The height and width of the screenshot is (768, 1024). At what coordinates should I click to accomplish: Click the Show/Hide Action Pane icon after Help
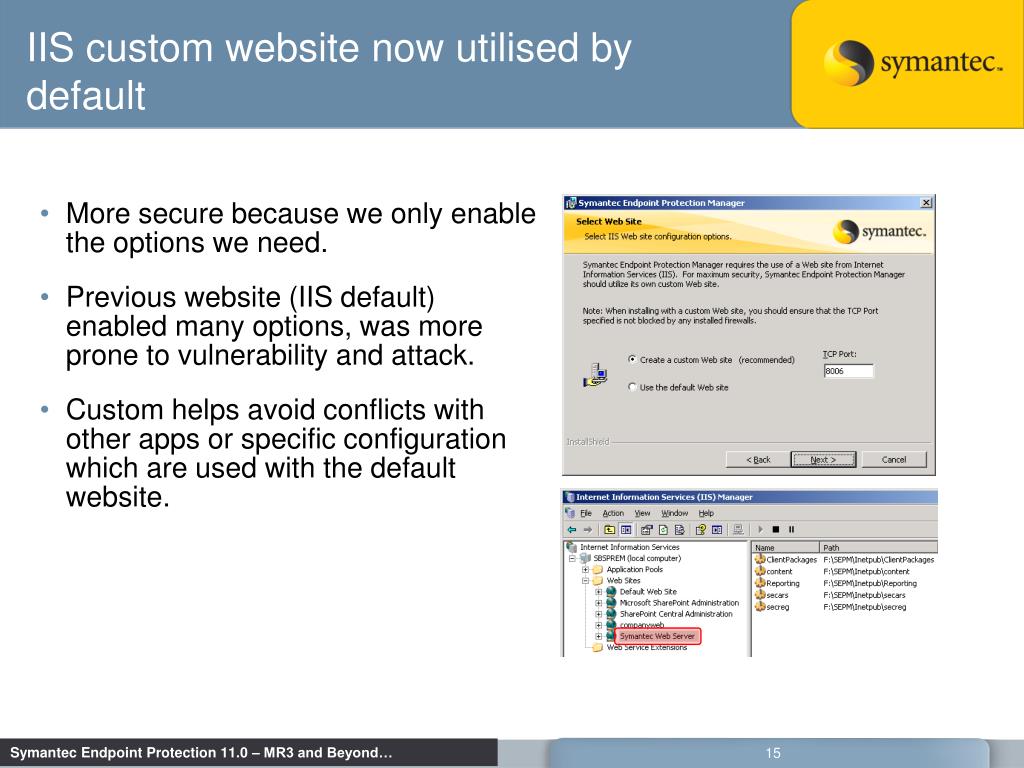[x=717, y=530]
